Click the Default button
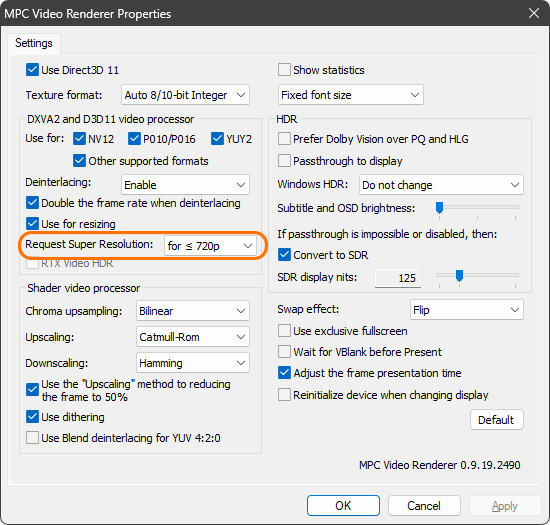Image resolution: width=550 pixels, height=525 pixels. (497, 420)
